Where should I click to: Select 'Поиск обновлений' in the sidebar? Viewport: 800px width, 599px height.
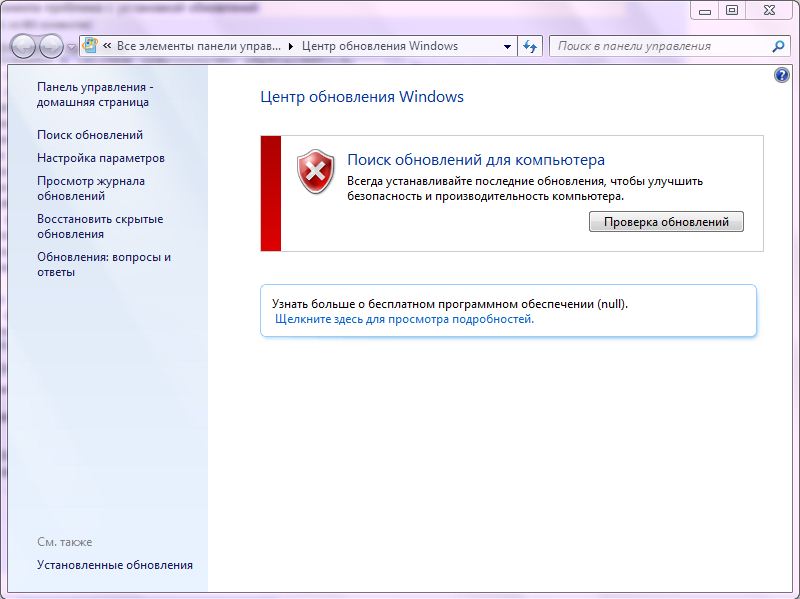[90, 135]
